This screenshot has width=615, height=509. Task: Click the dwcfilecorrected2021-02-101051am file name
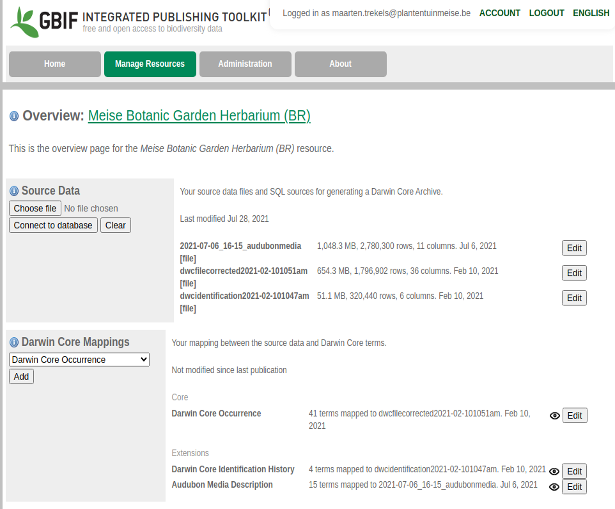coord(244,271)
